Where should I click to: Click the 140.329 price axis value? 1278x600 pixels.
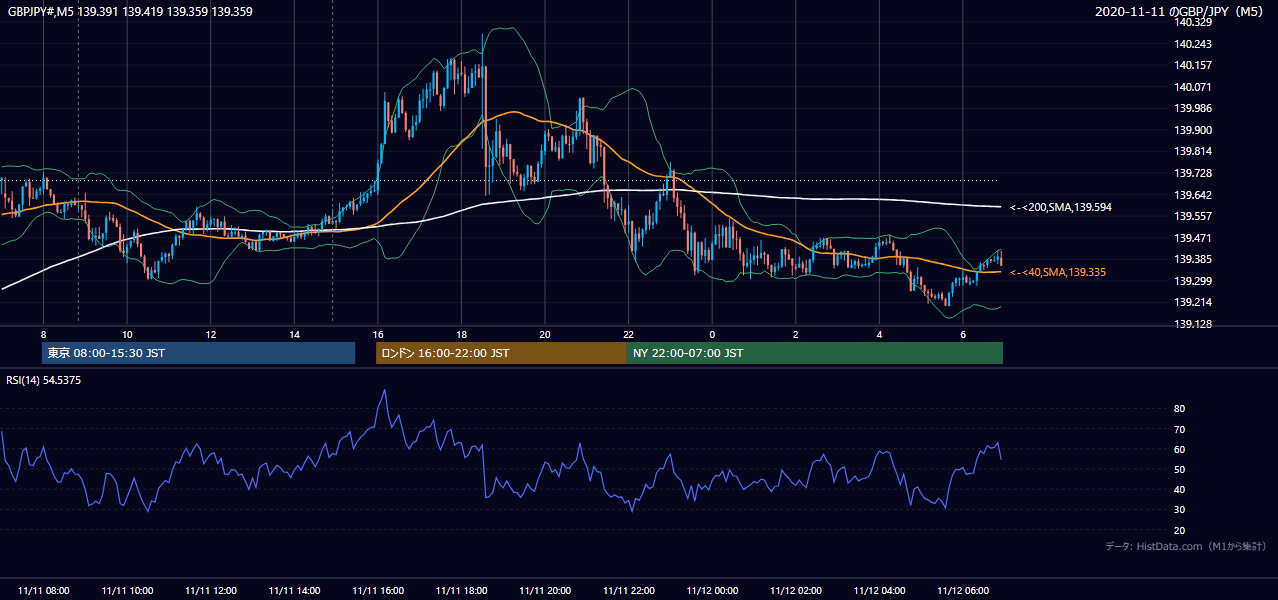coord(1193,23)
